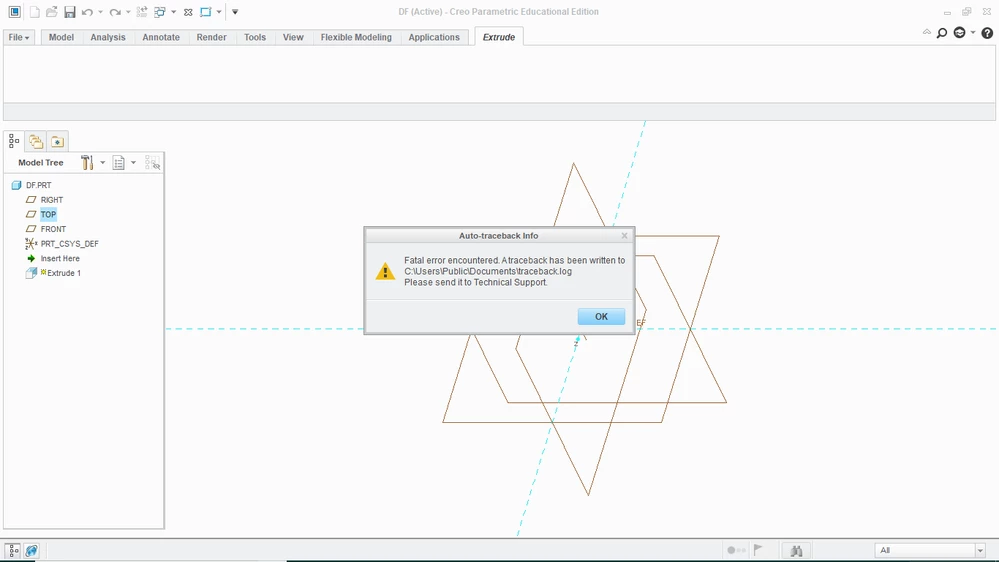Open the redo history dropdown arrow

128,11
